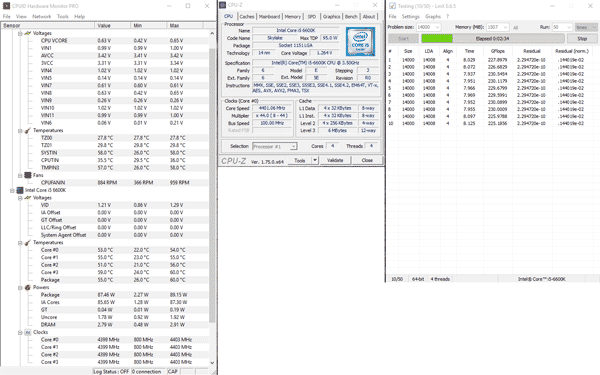Open the Tools menu in HWMonitor PRO
The image size is (600, 375).
[63, 16]
